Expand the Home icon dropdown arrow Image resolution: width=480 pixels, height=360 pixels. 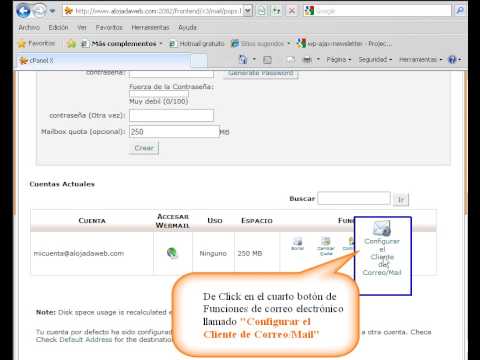(x=254, y=60)
